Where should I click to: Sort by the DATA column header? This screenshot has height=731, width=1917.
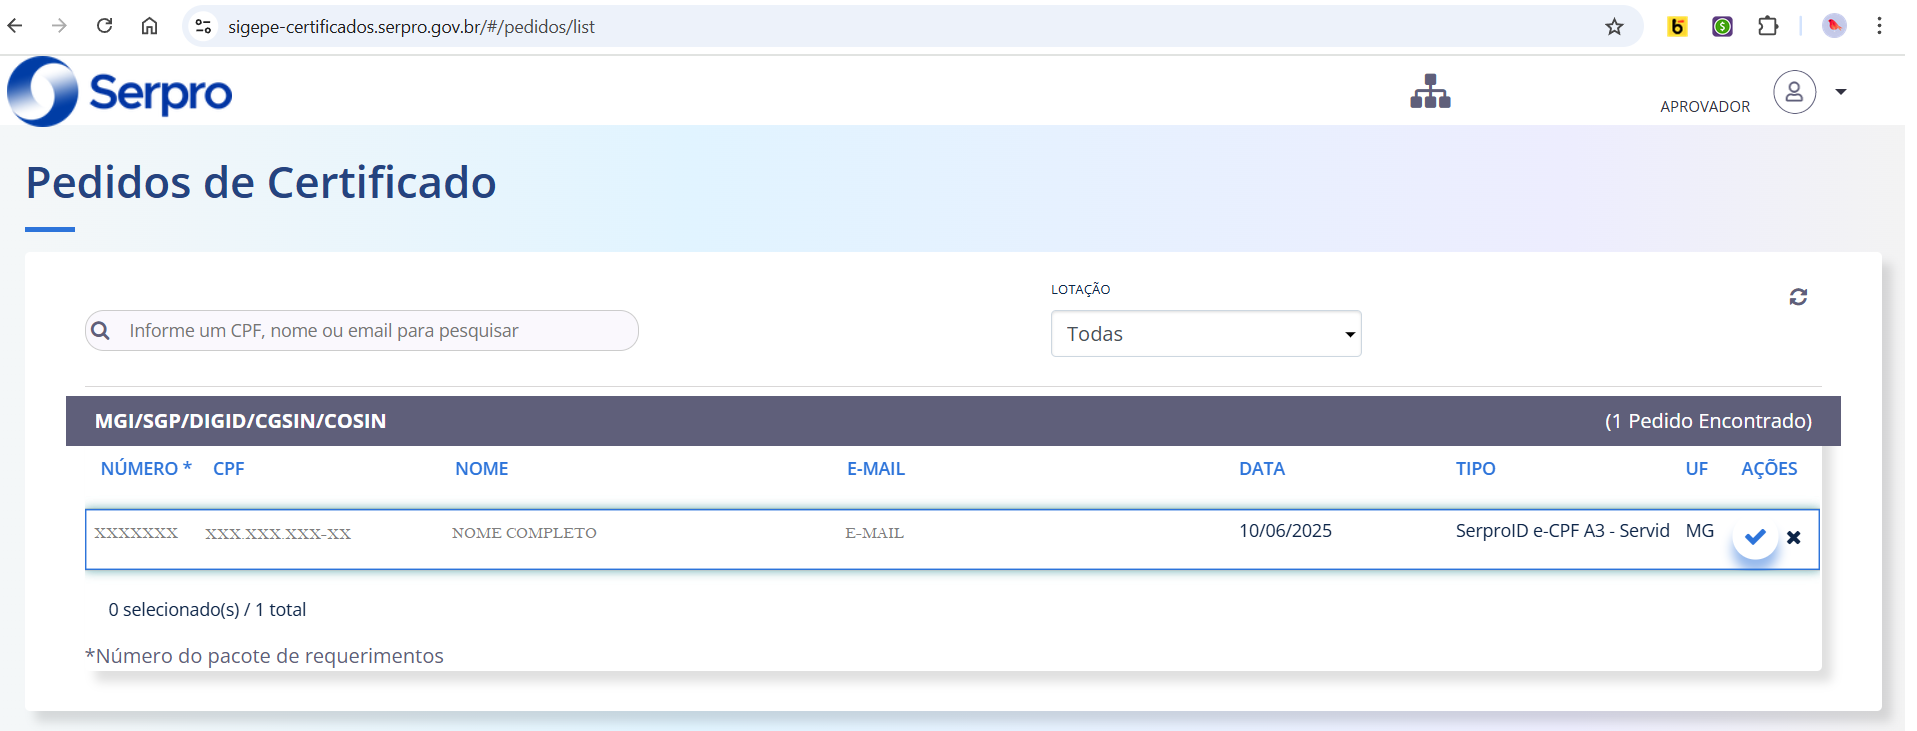pyautogui.click(x=1262, y=469)
